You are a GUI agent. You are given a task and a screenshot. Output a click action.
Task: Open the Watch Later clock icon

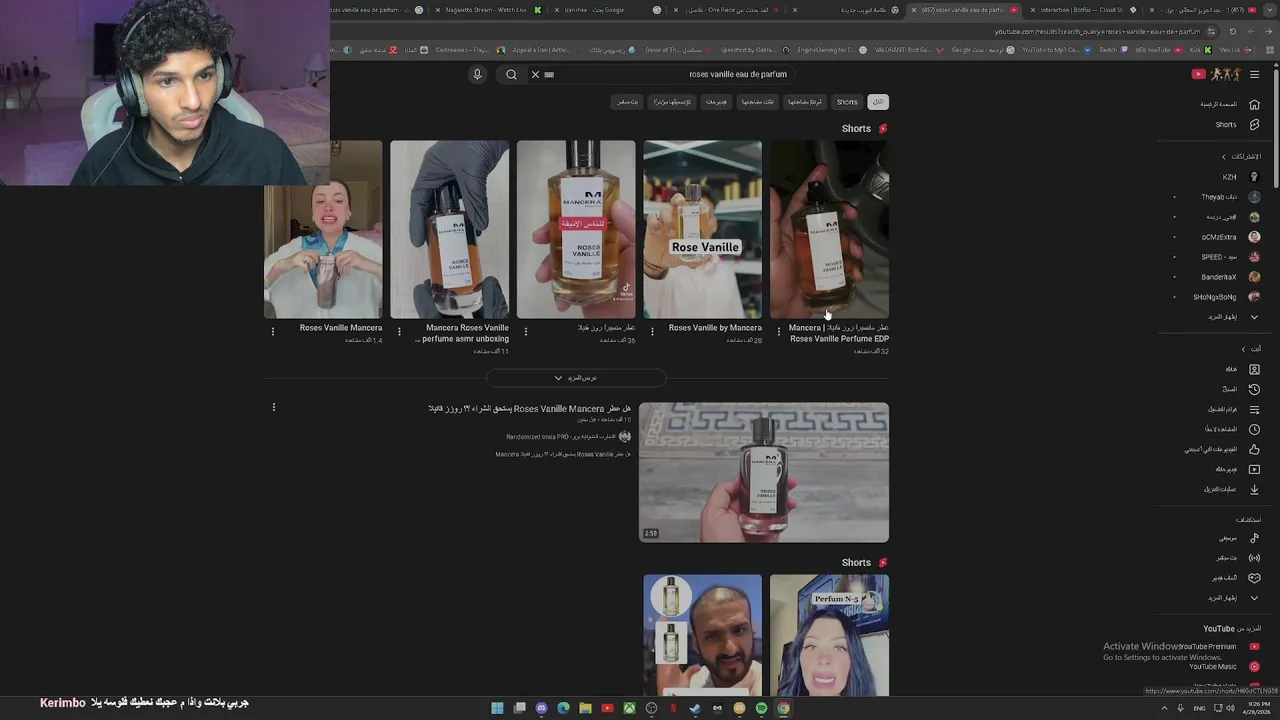(1254, 429)
